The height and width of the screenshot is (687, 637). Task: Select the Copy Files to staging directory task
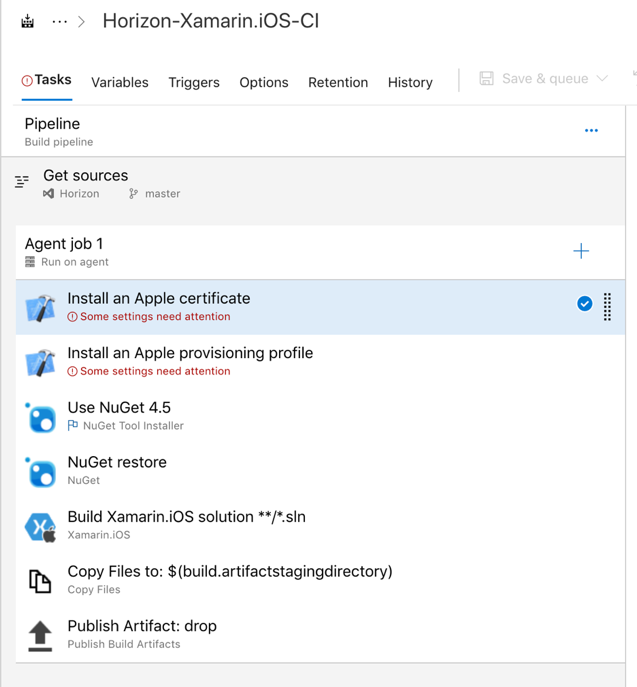(x=320, y=580)
